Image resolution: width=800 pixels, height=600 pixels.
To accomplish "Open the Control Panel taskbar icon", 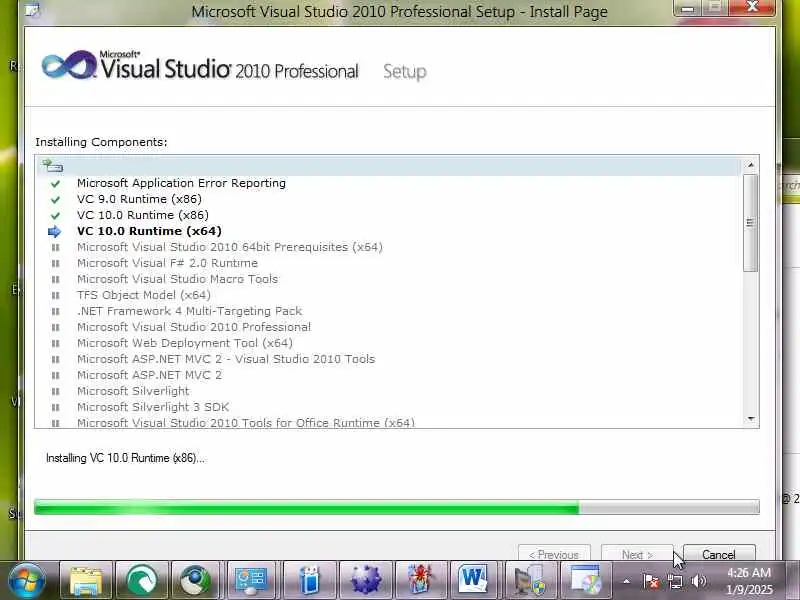I will click(251, 581).
